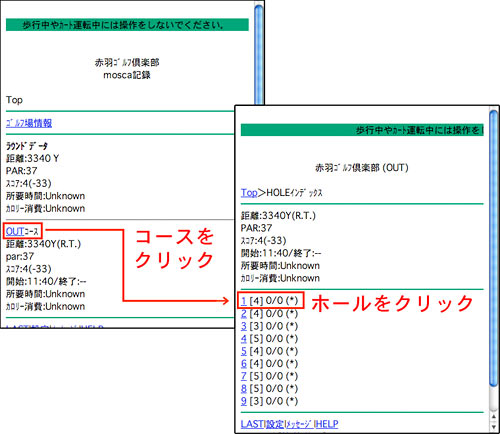Select hole 3 link

pyautogui.click(x=244, y=326)
